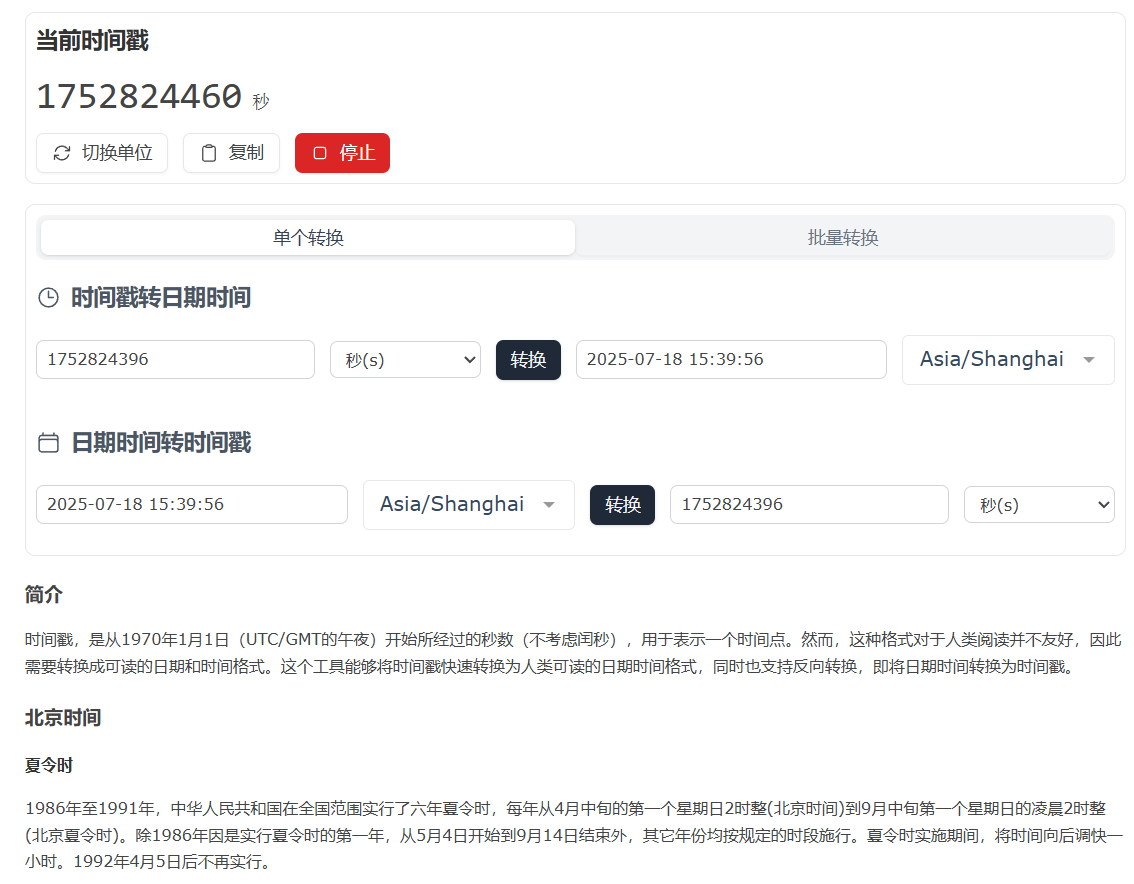
Task: Click the 切换单位 switch unit button
Action: coord(102,153)
